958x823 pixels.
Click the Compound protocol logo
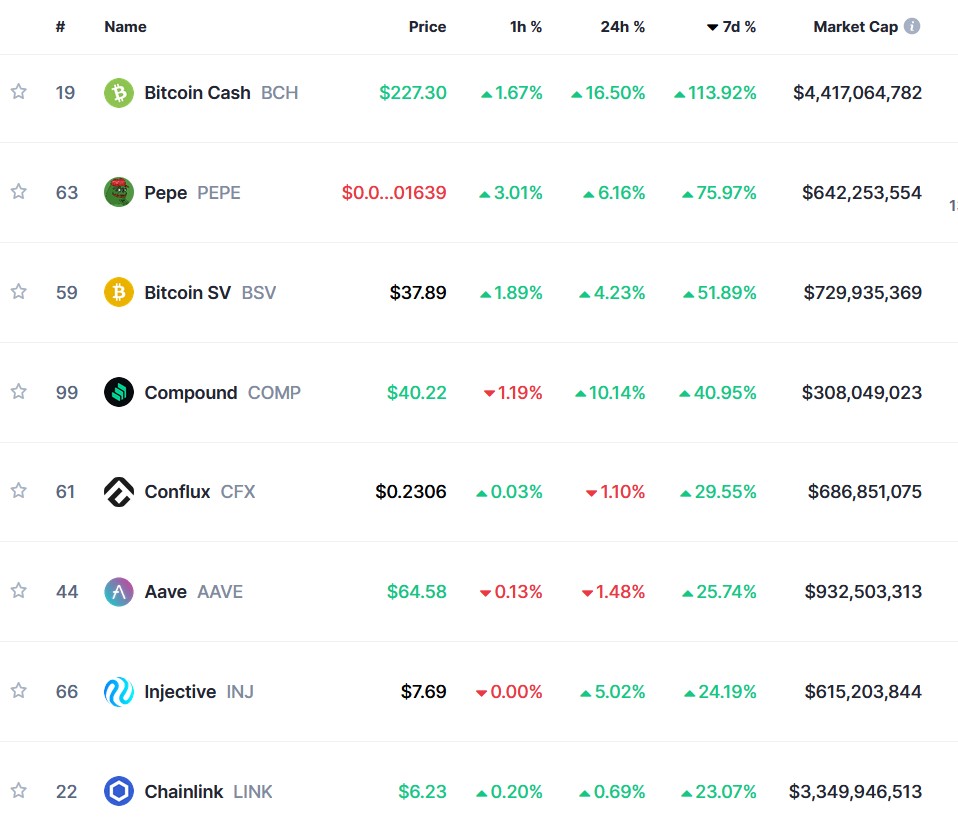pyautogui.click(x=119, y=392)
